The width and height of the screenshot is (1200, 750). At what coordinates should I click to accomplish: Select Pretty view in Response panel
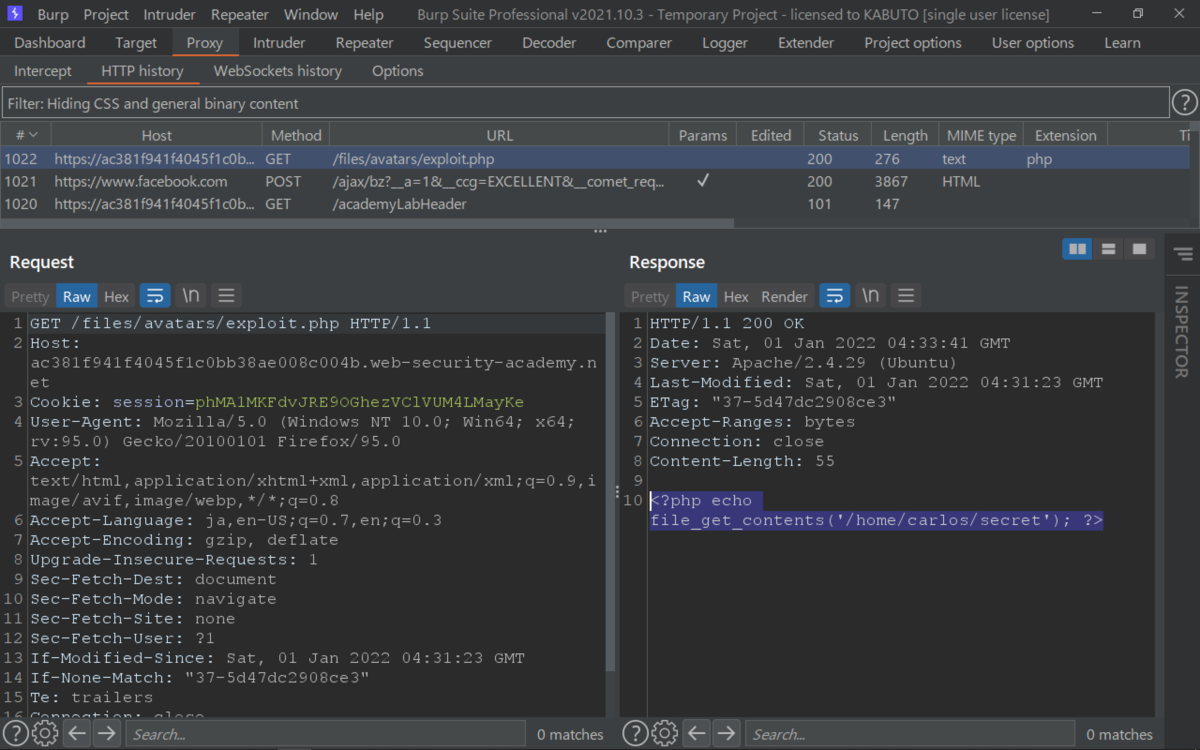coord(650,296)
